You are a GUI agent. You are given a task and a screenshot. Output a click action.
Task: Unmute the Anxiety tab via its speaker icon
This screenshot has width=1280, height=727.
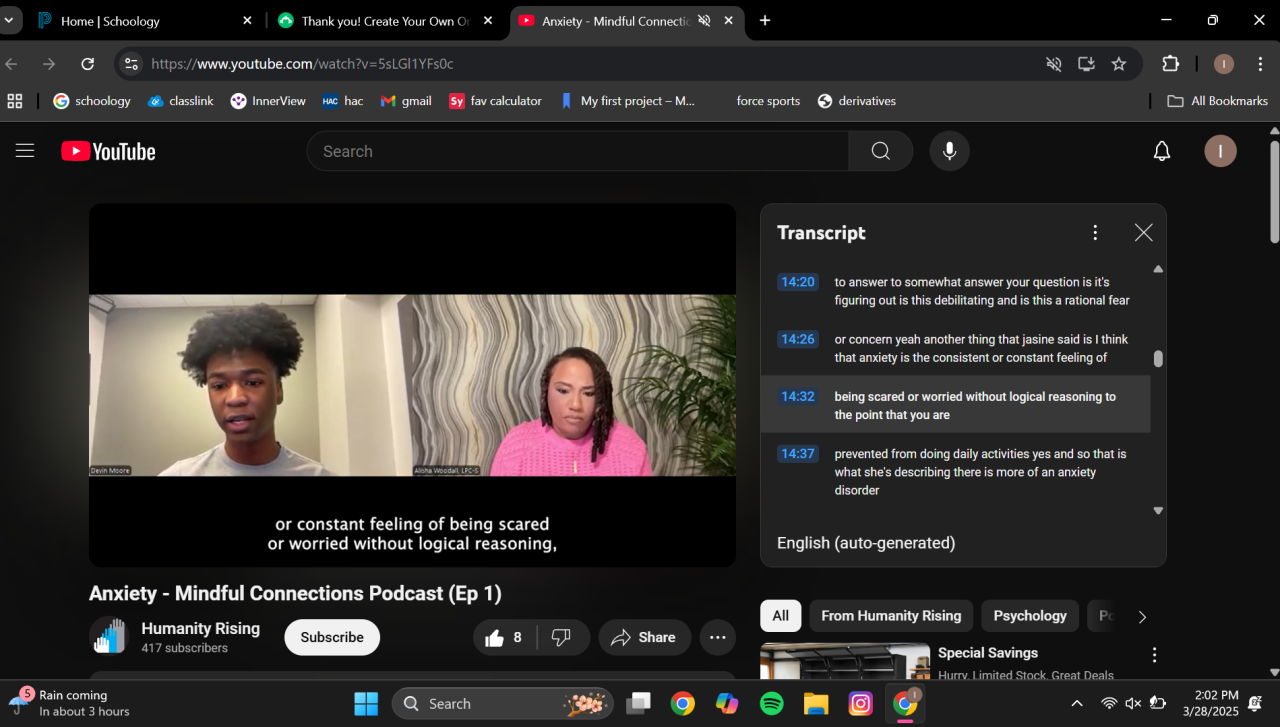click(704, 21)
